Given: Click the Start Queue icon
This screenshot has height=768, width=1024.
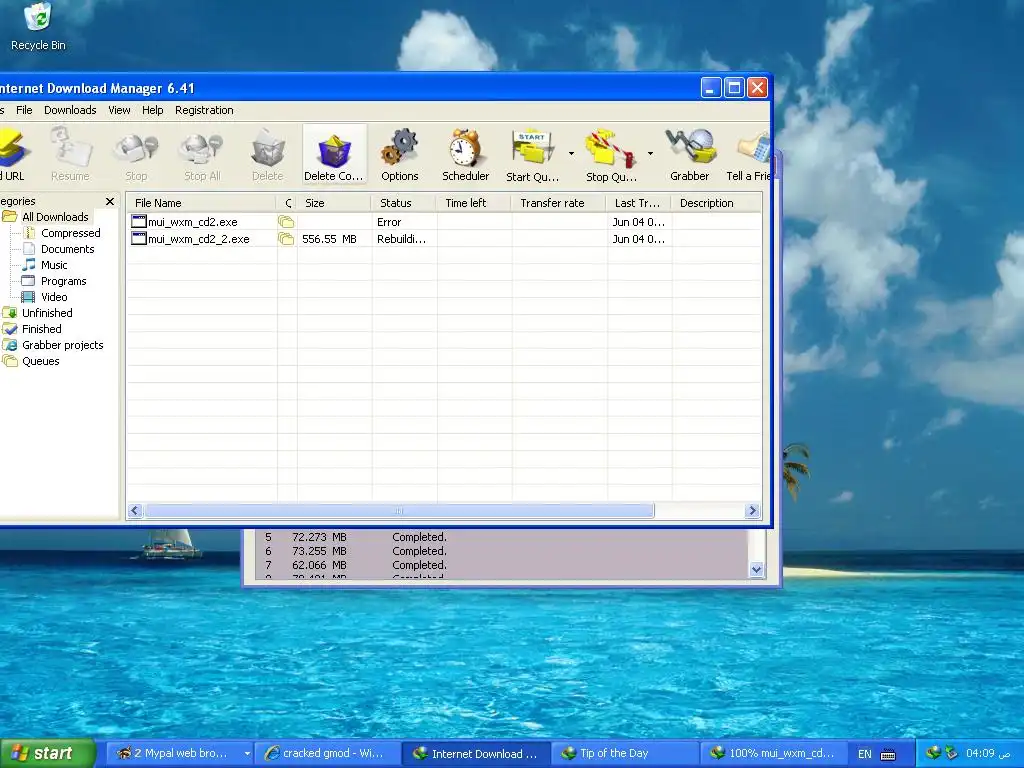Looking at the screenshot, I should (532, 154).
